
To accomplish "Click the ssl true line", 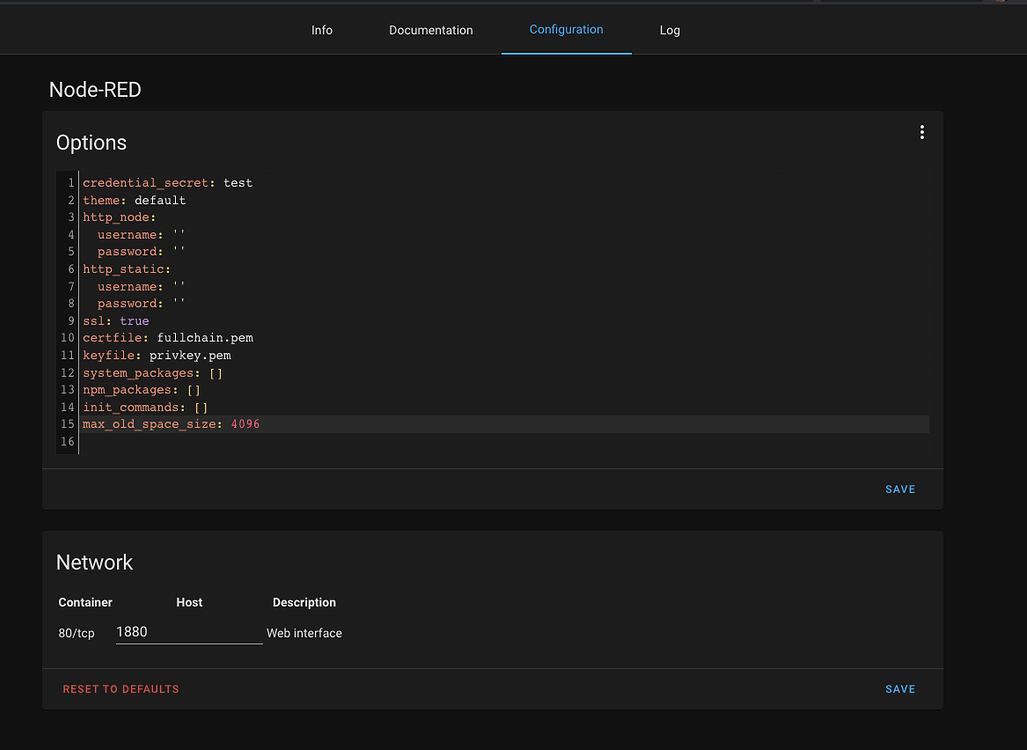I will [x=134, y=320].
